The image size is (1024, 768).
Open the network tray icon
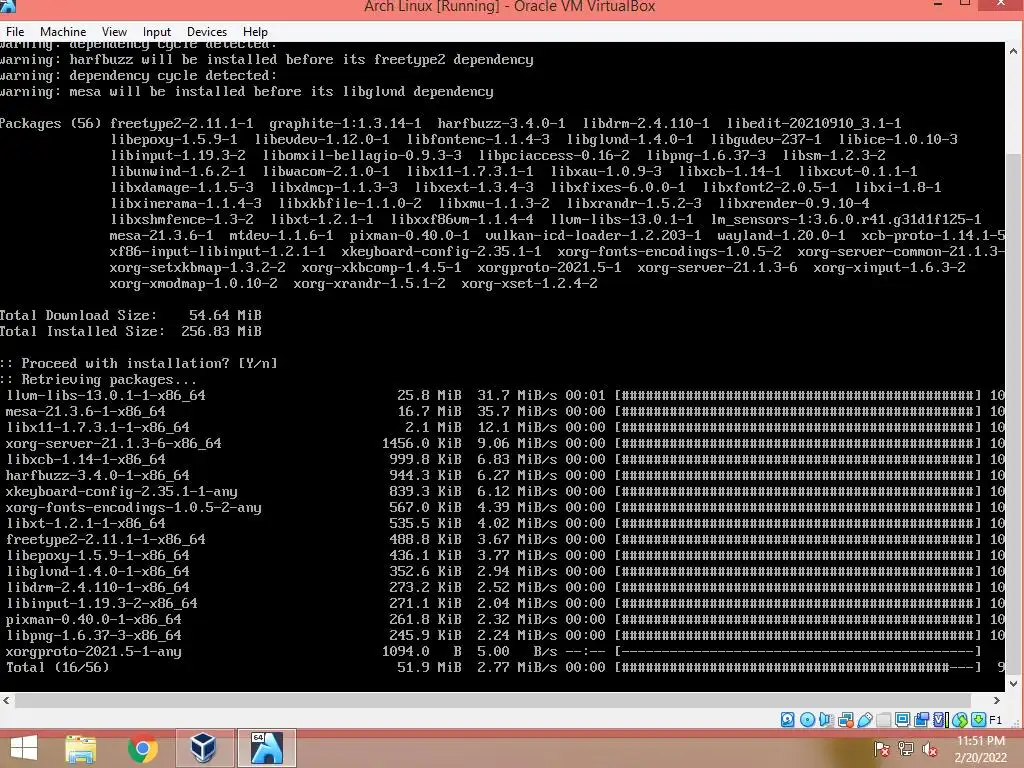coord(906,749)
